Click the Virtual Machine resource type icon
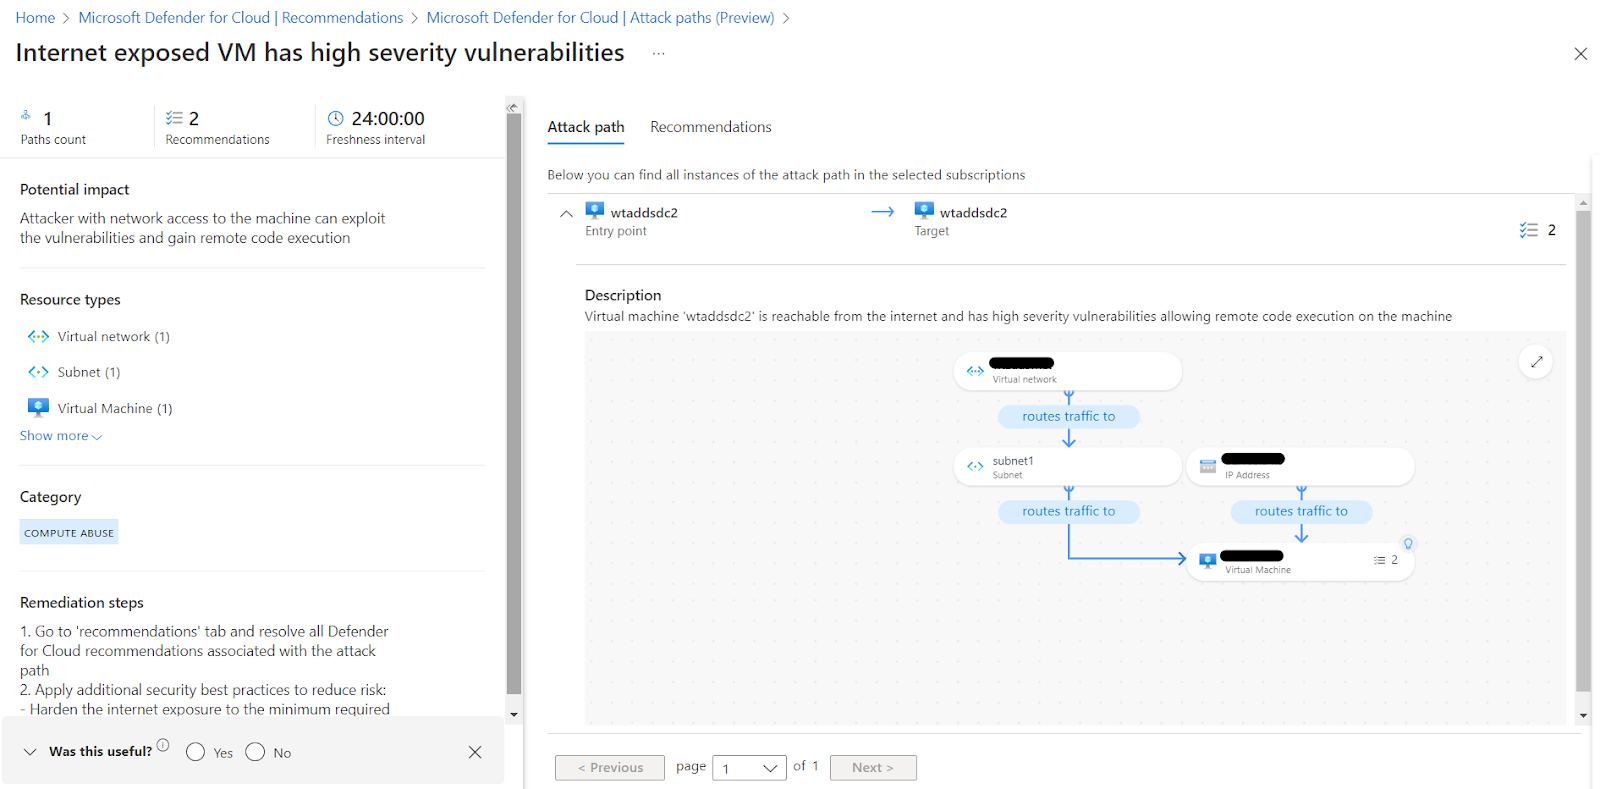The width and height of the screenshot is (1600, 789). pos(38,408)
